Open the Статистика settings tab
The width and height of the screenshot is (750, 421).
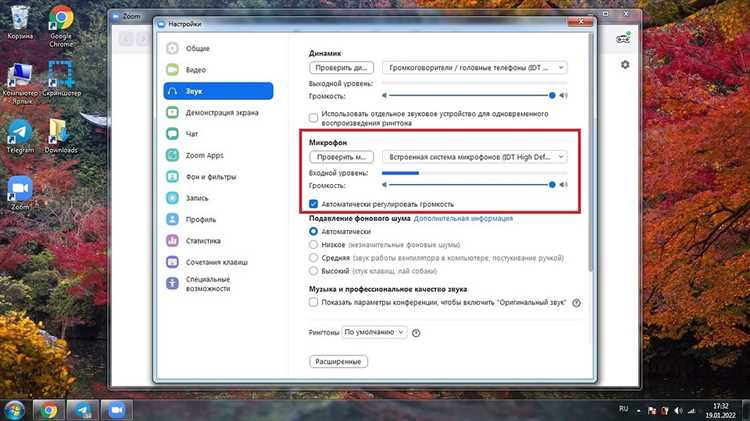tap(219, 241)
